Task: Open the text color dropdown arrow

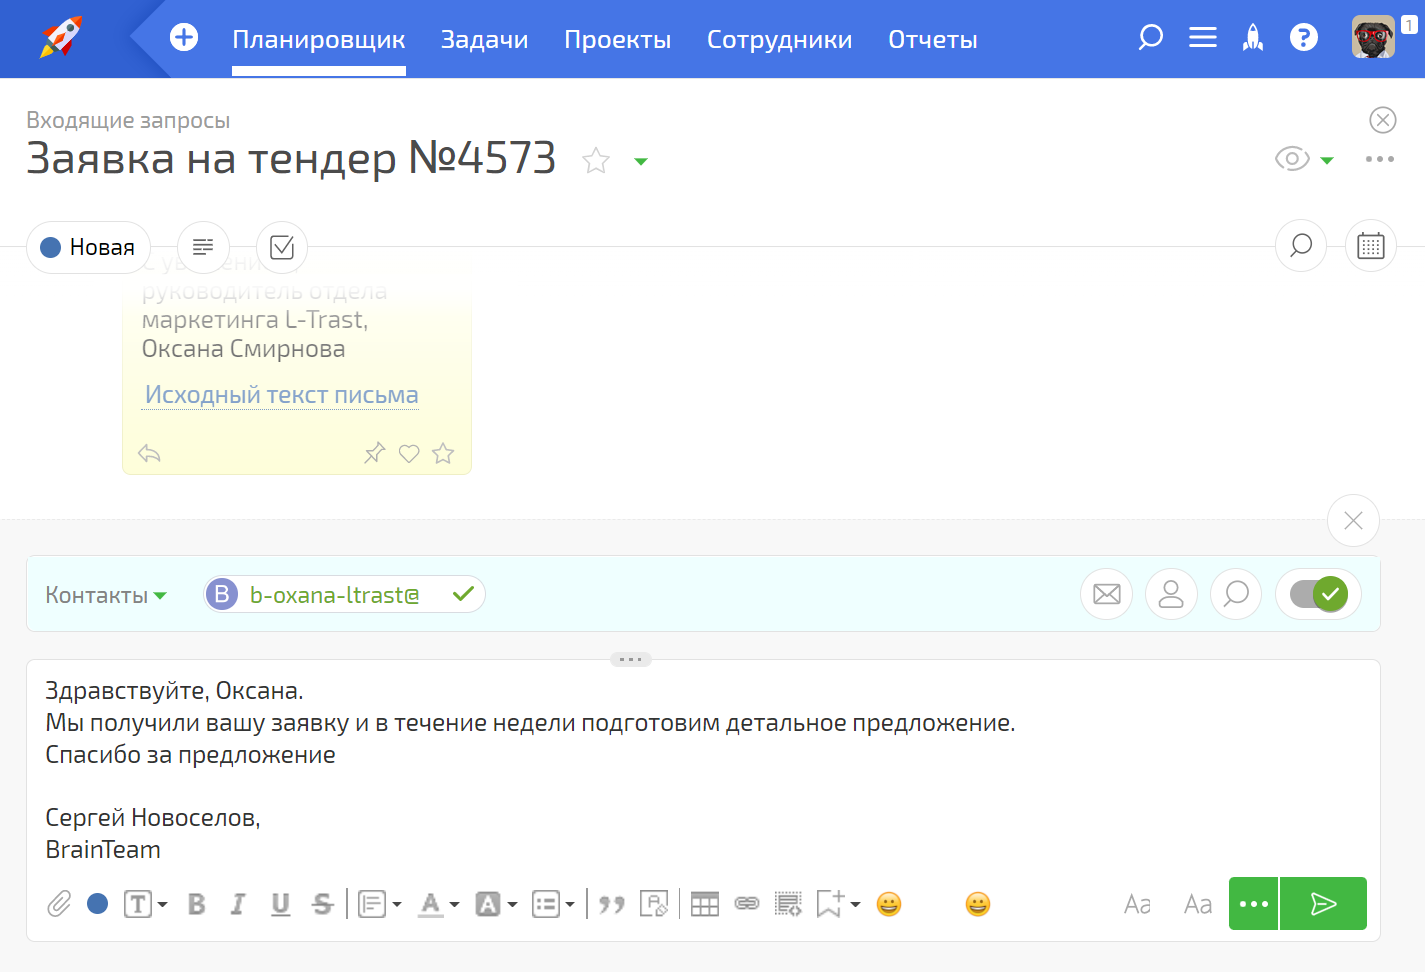Action: pyautogui.click(x=454, y=905)
